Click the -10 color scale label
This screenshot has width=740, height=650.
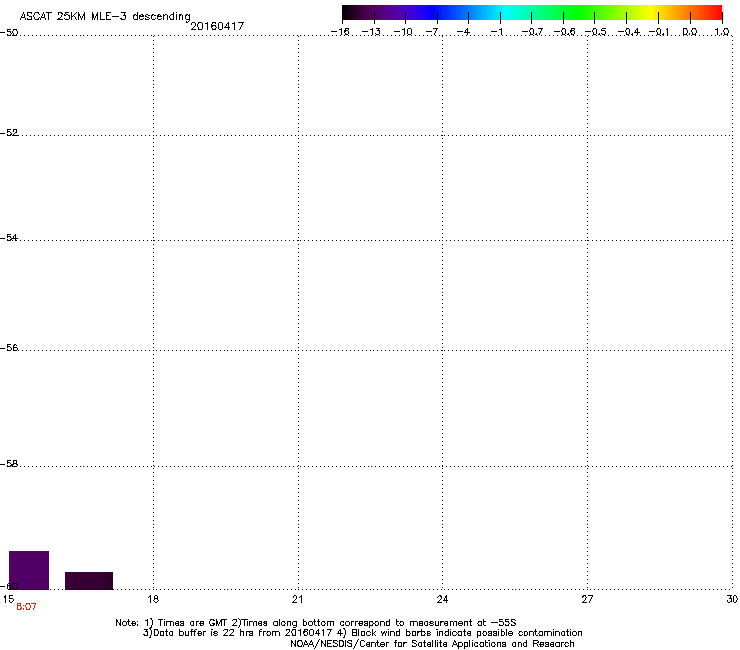pyautogui.click(x=403, y=32)
